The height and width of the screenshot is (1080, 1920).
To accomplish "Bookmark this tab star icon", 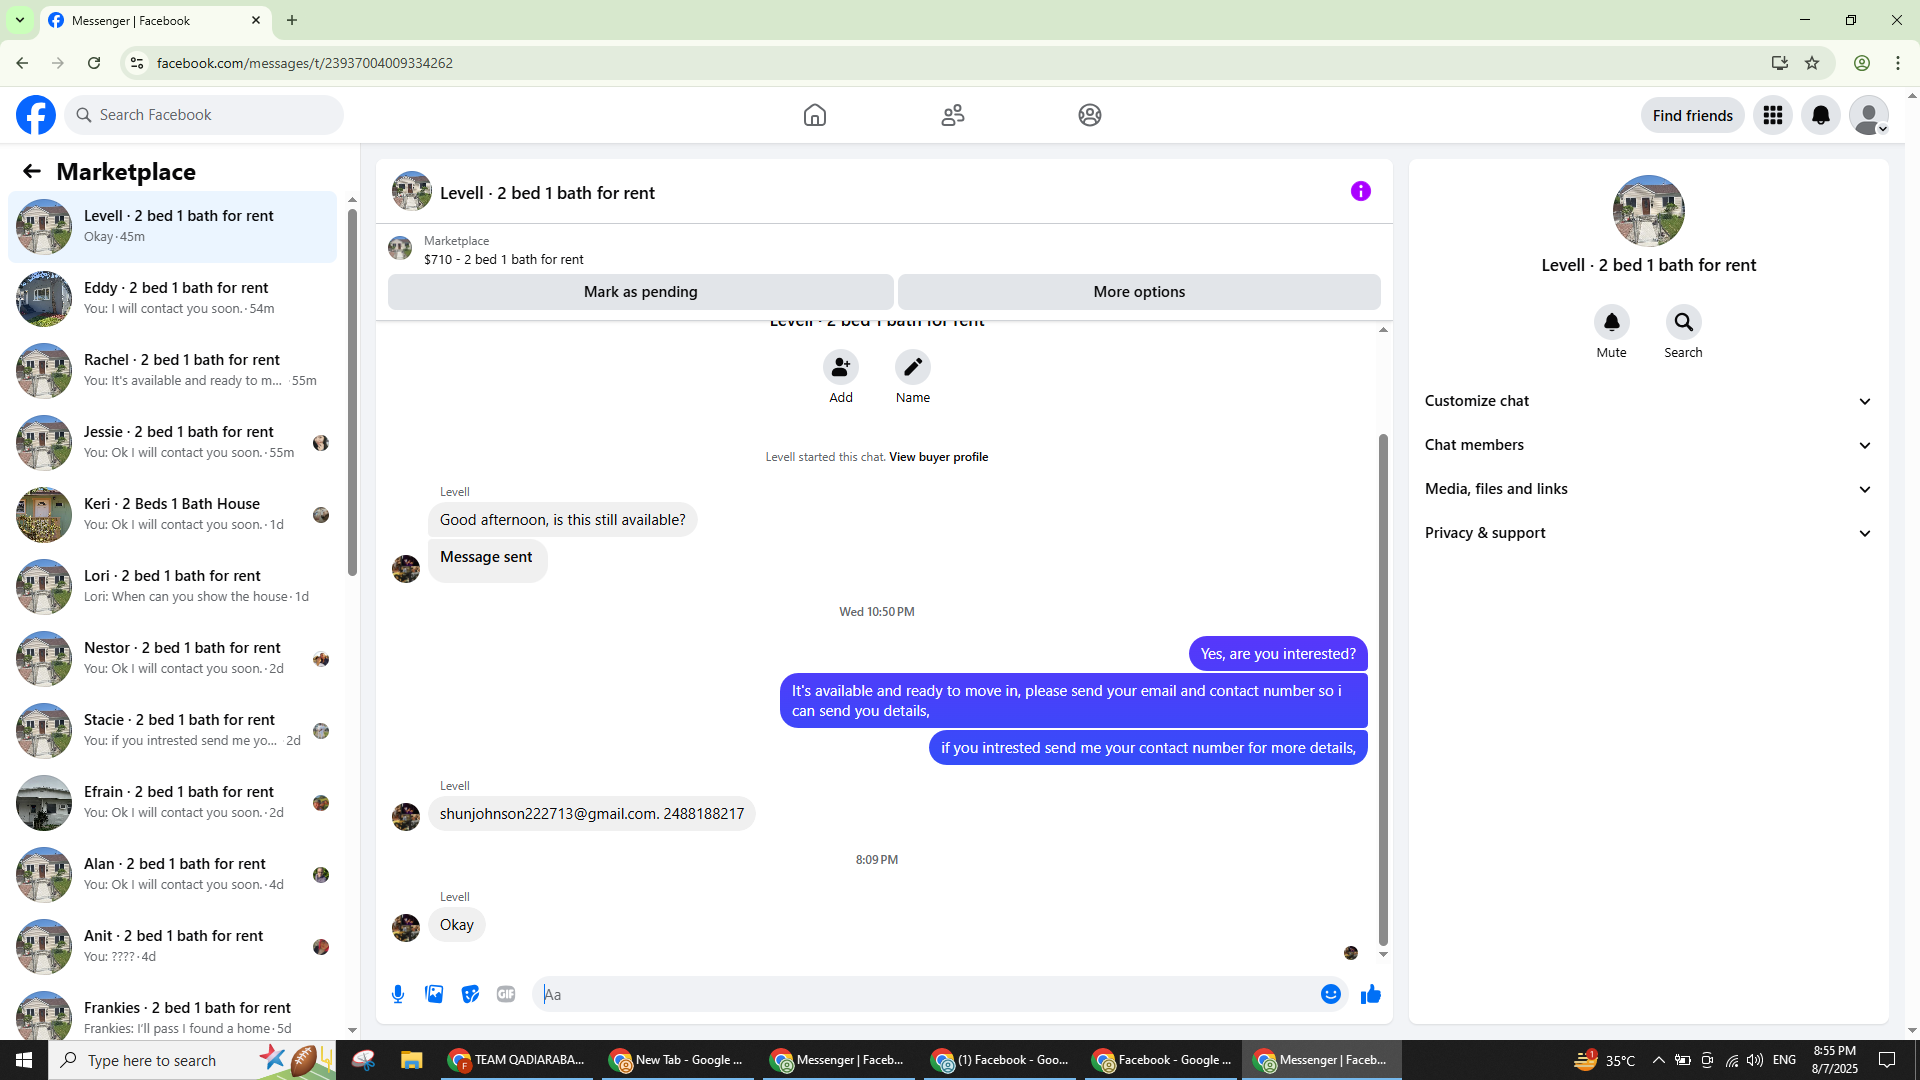I will (x=1812, y=63).
